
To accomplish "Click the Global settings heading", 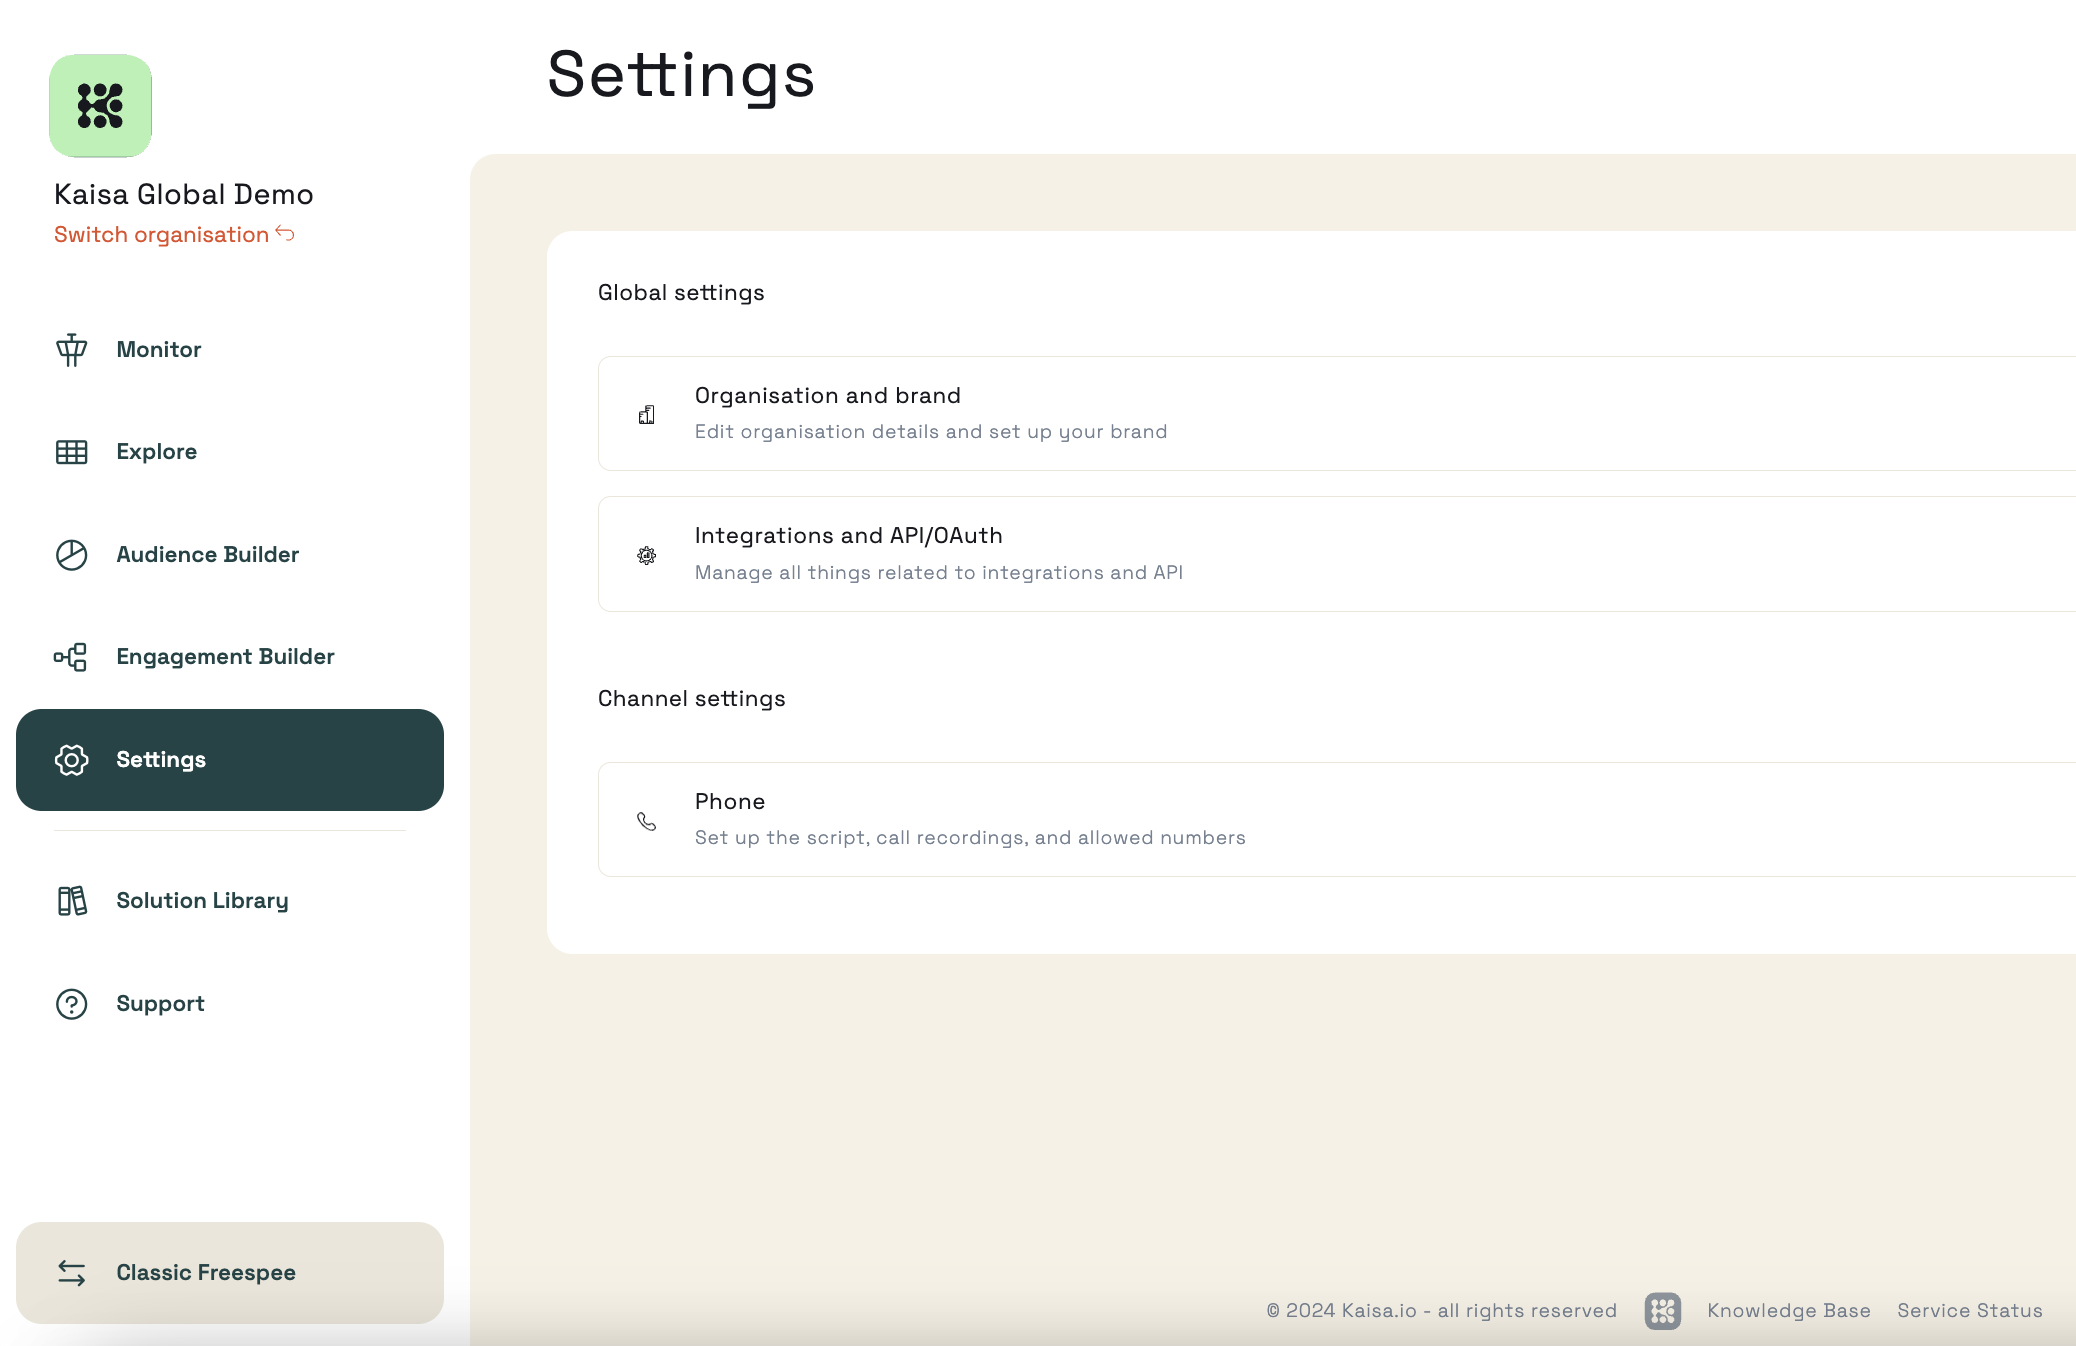I will point(681,293).
